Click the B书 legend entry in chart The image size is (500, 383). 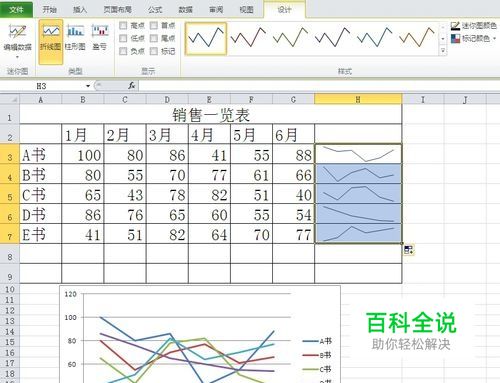click(x=317, y=355)
